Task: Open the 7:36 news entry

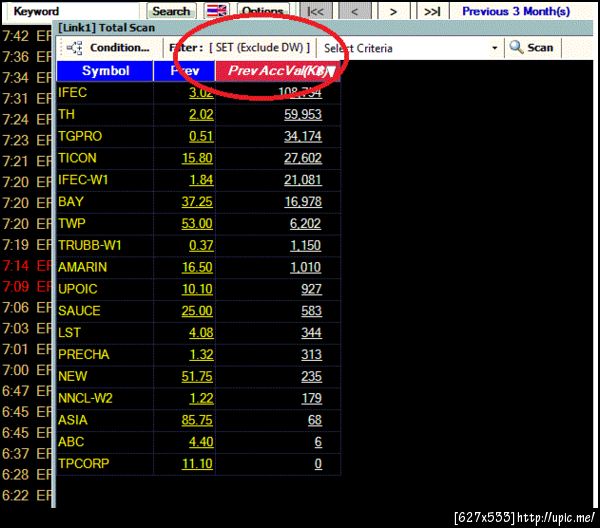Action: pyautogui.click(x=27, y=57)
